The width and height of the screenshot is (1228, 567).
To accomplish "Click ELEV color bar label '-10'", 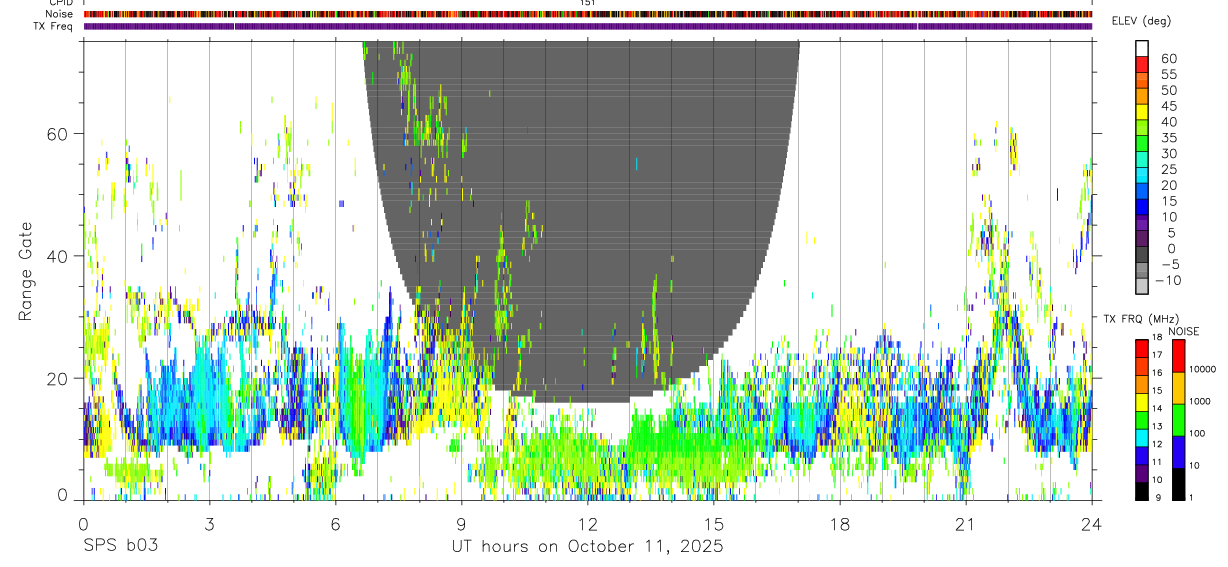I will pos(1170,280).
